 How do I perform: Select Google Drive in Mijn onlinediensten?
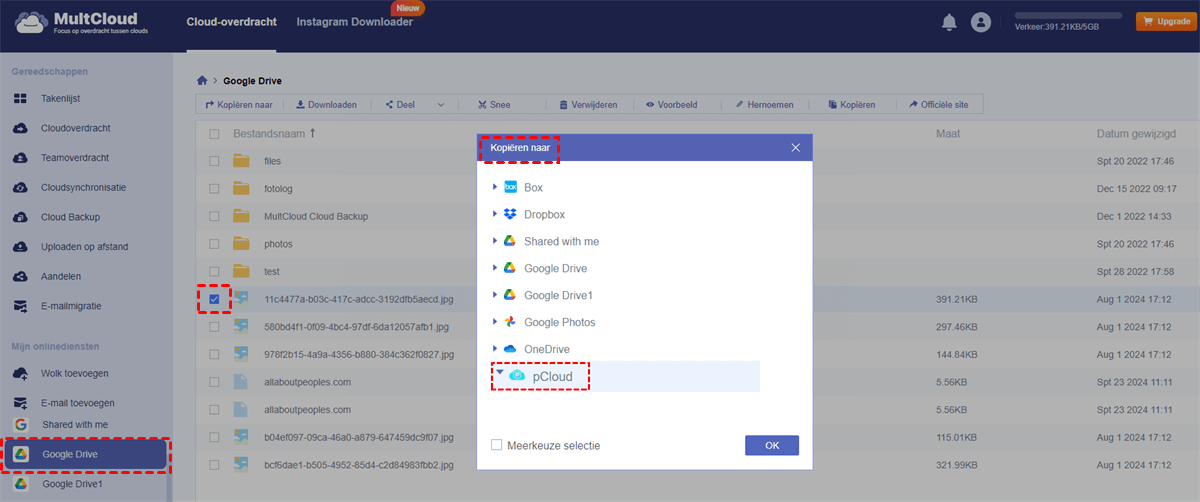click(x=85, y=455)
